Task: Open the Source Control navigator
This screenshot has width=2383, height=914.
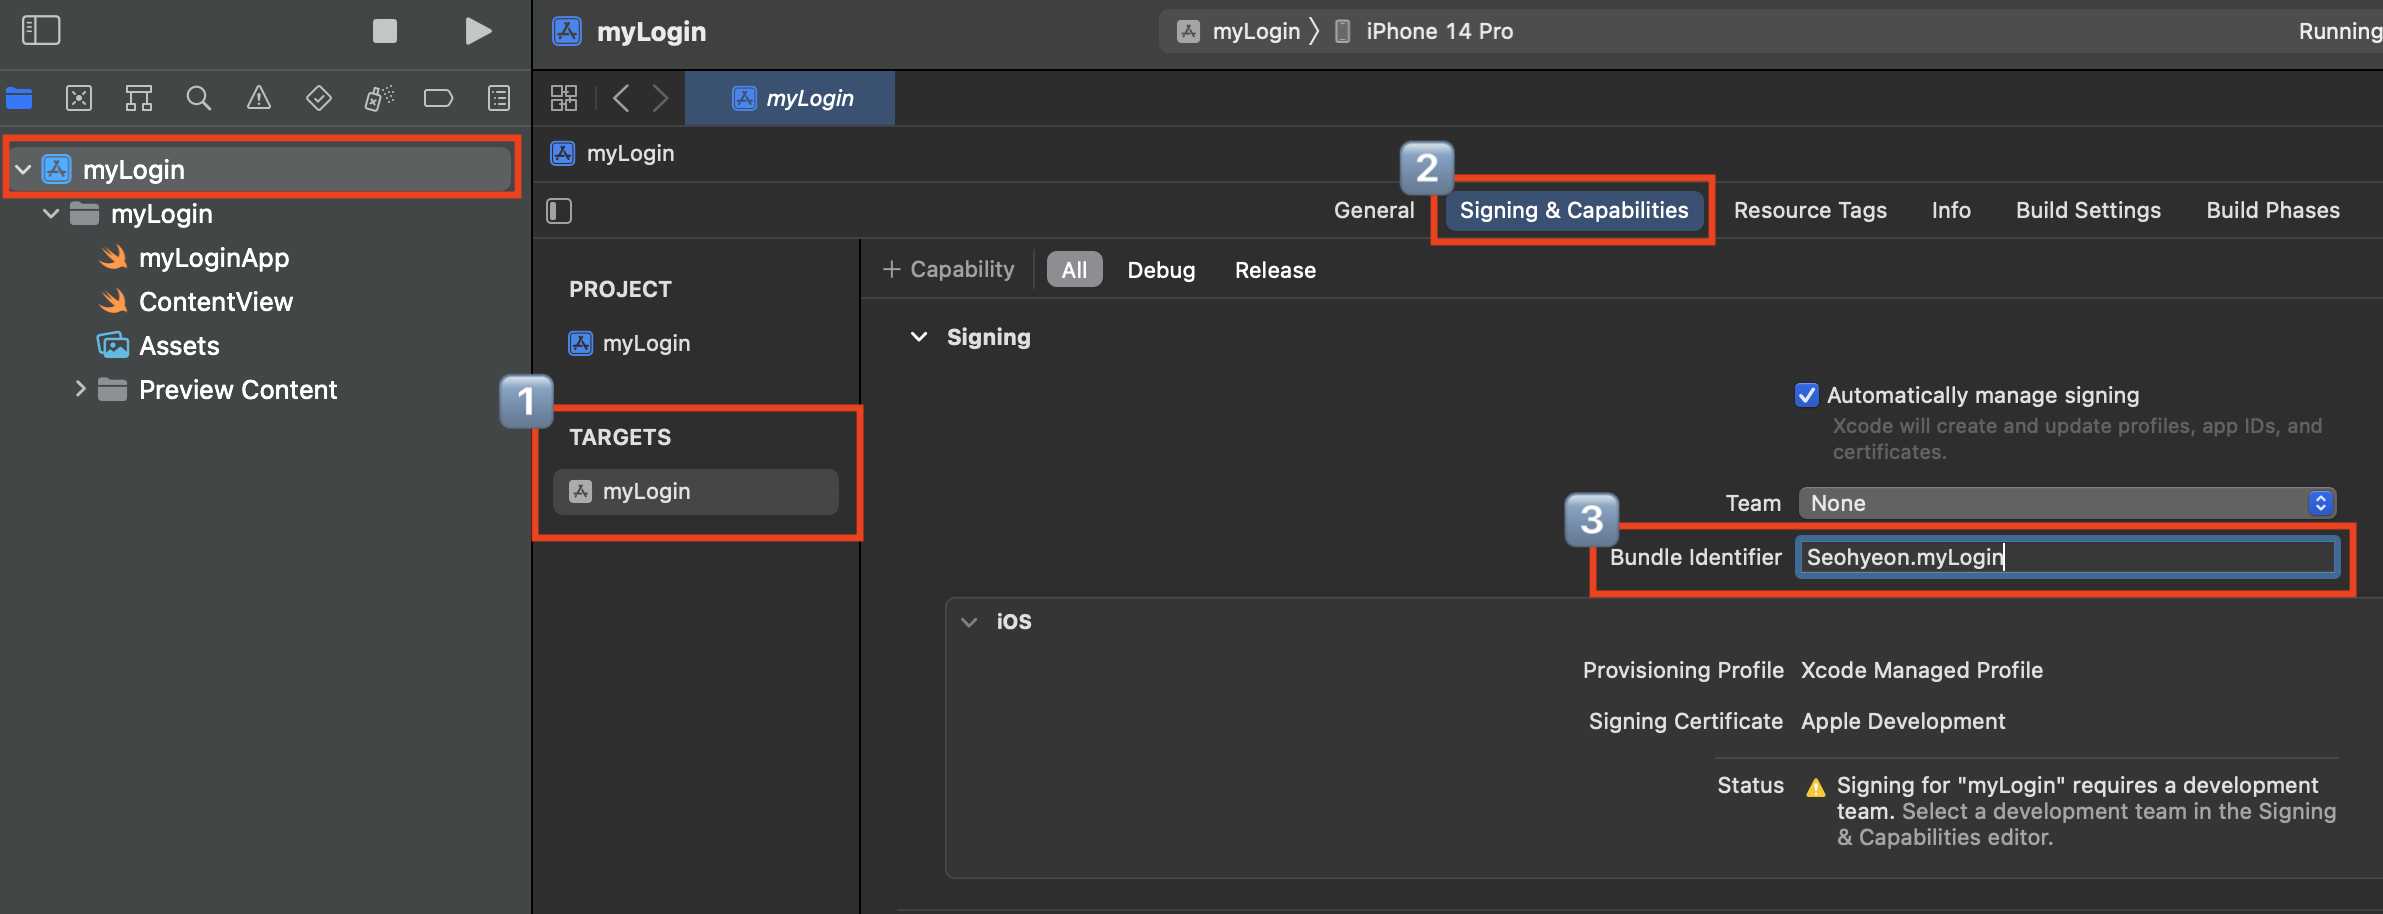Action: (x=79, y=98)
